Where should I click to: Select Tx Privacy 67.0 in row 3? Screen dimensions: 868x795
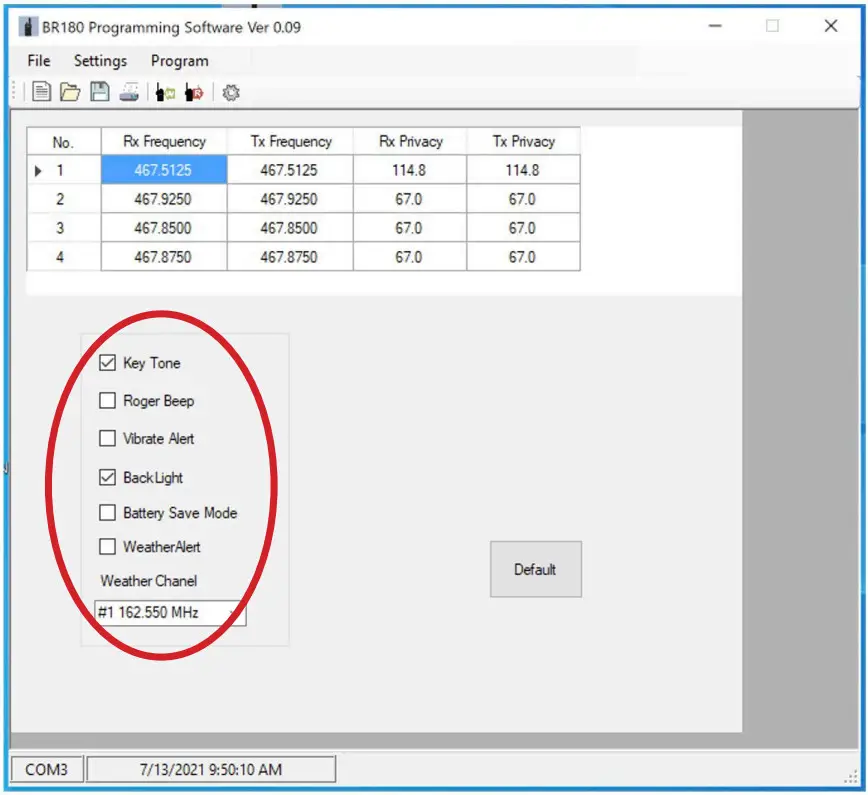523,228
